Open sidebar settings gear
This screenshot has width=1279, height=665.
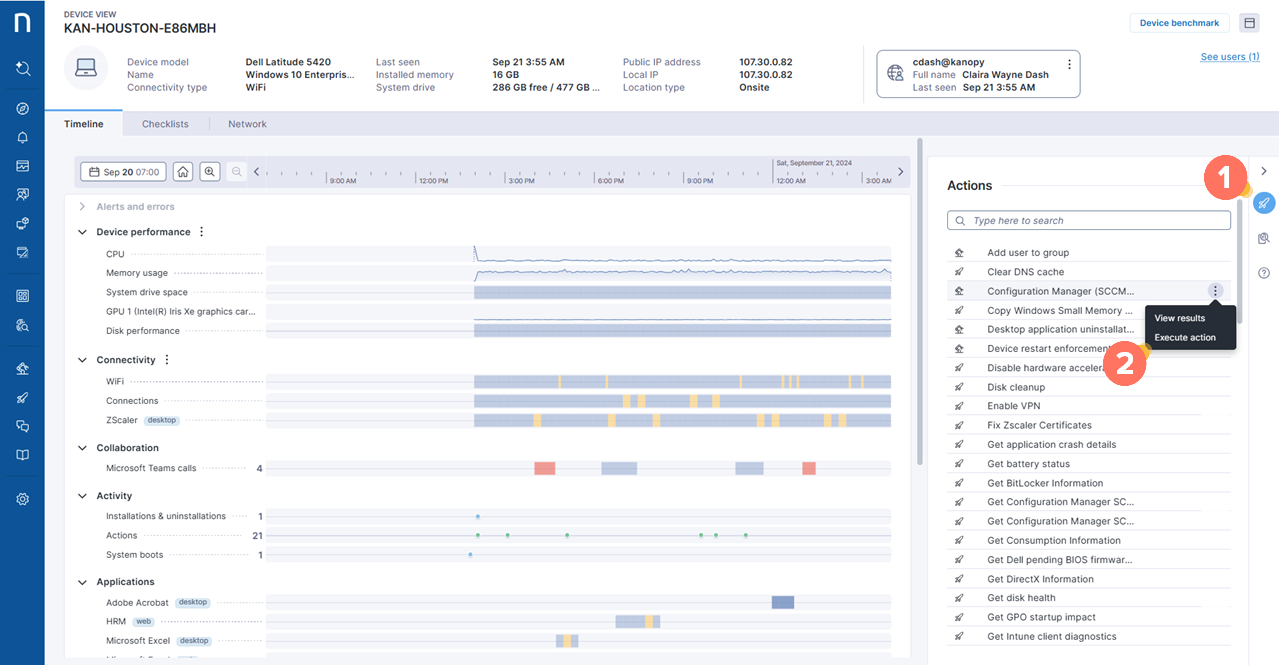click(22, 499)
